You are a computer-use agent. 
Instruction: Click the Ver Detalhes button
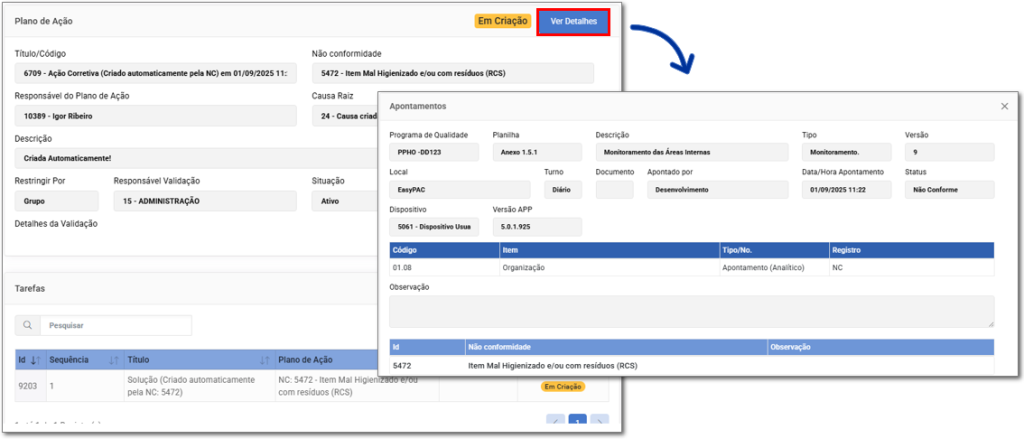point(573,22)
